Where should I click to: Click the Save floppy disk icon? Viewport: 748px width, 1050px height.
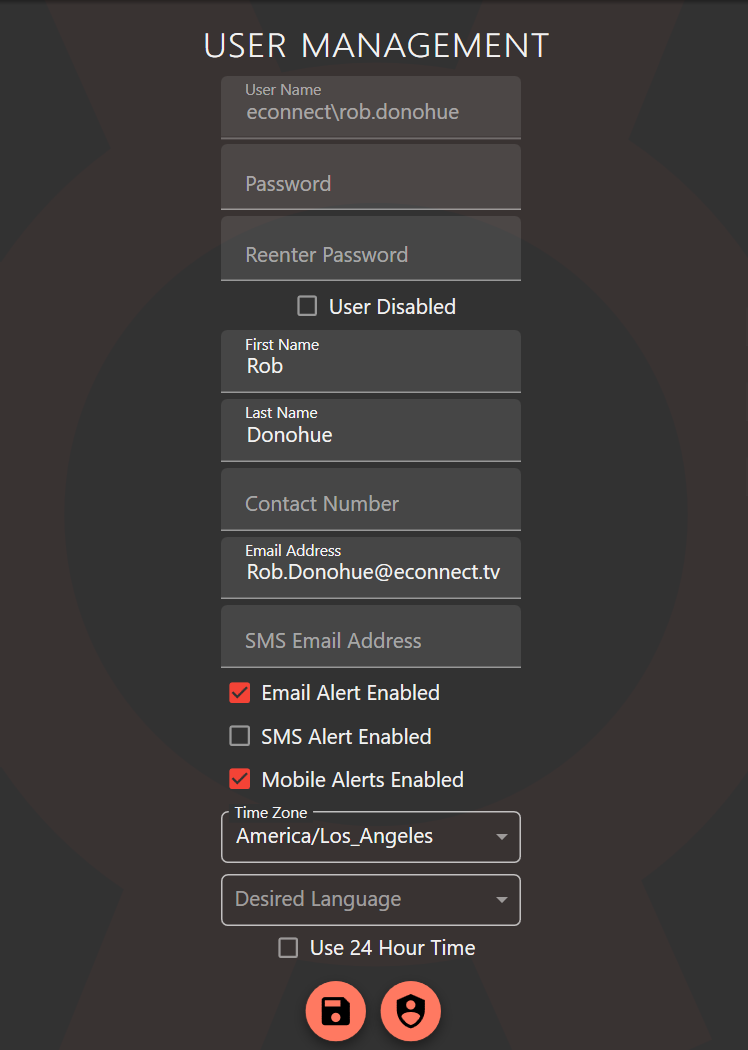click(x=335, y=1011)
